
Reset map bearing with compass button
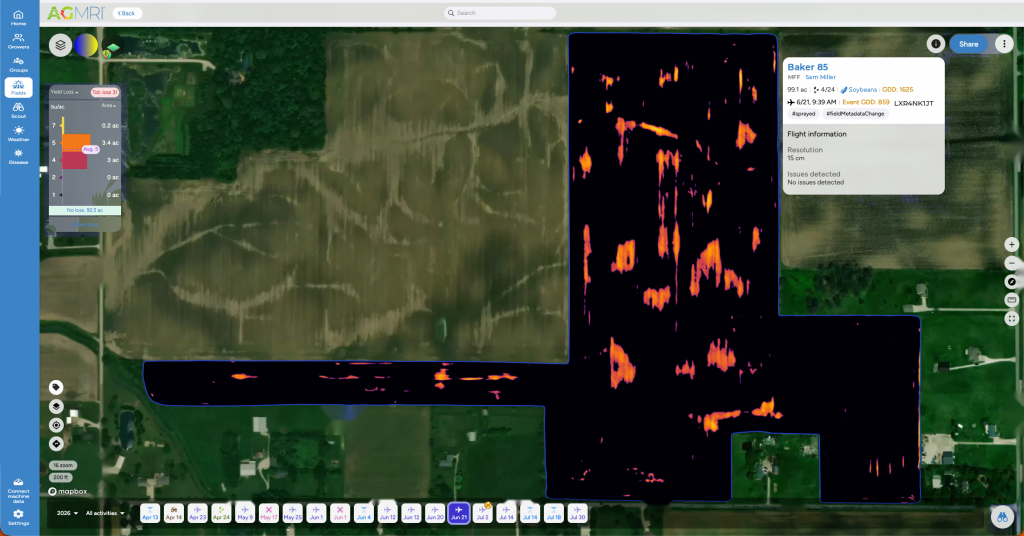click(x=1012, y=281)
